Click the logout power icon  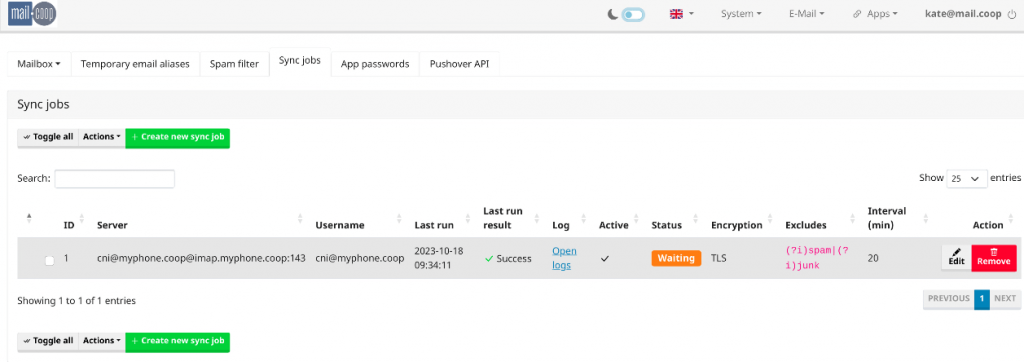(1012, 14)
